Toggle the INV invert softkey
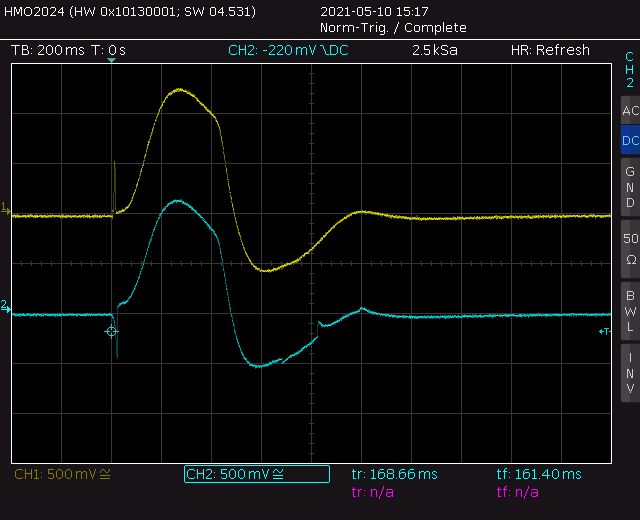 coord(630,373)
